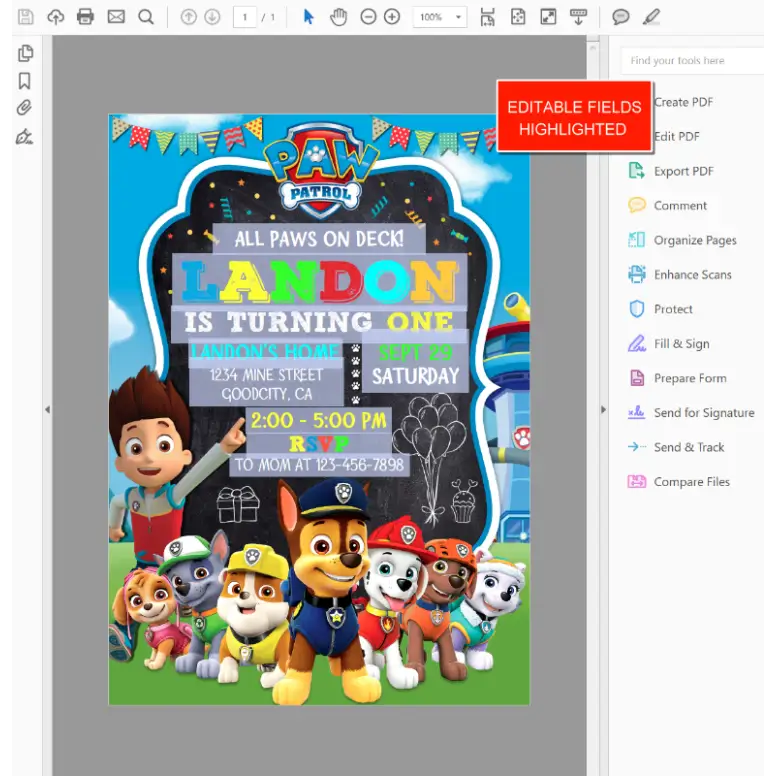Click the Find your tools search field
Screen dimensions: 776x776
pyautogui.click(x=692, y=61)
